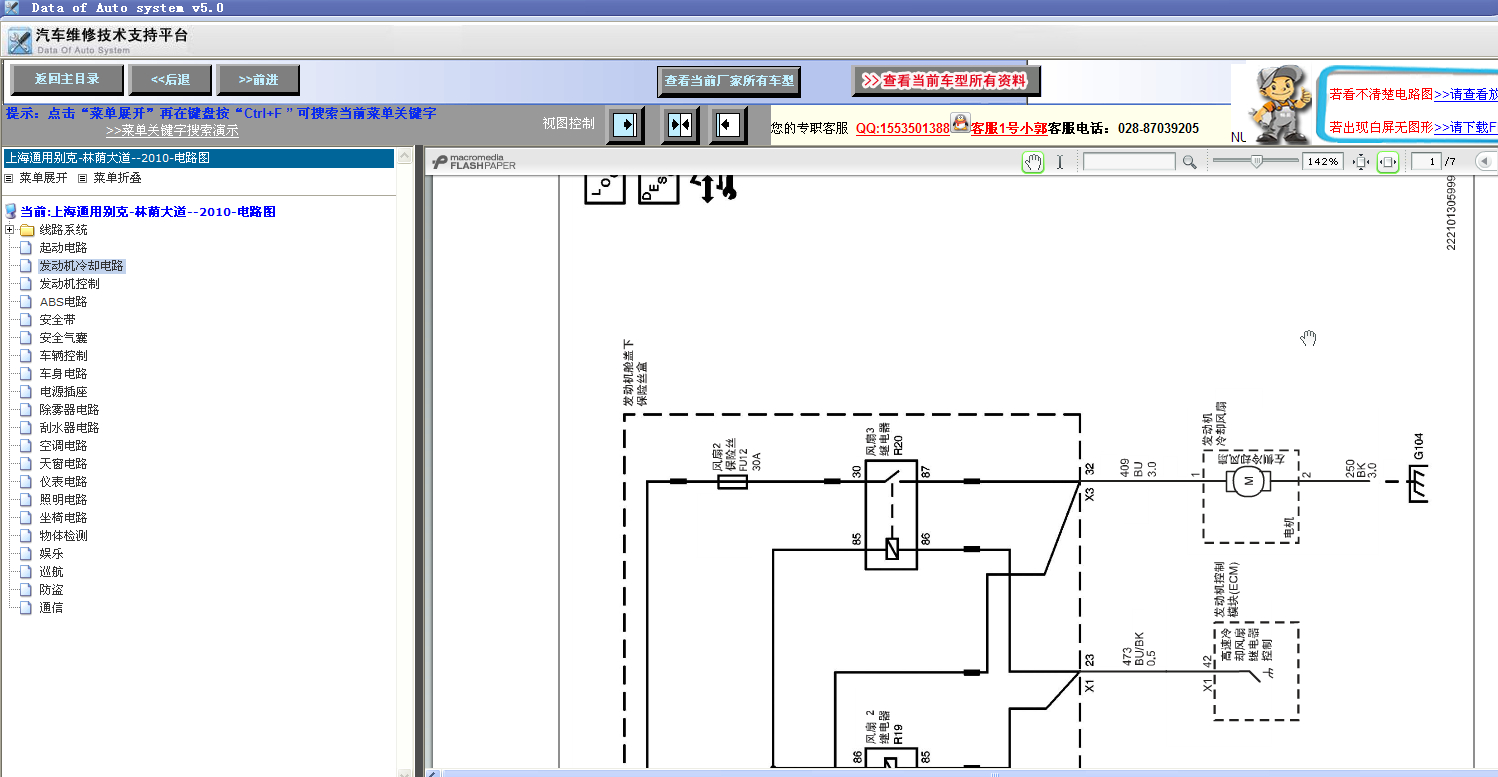Select 发动机冷却电路 in the tree

81,266
